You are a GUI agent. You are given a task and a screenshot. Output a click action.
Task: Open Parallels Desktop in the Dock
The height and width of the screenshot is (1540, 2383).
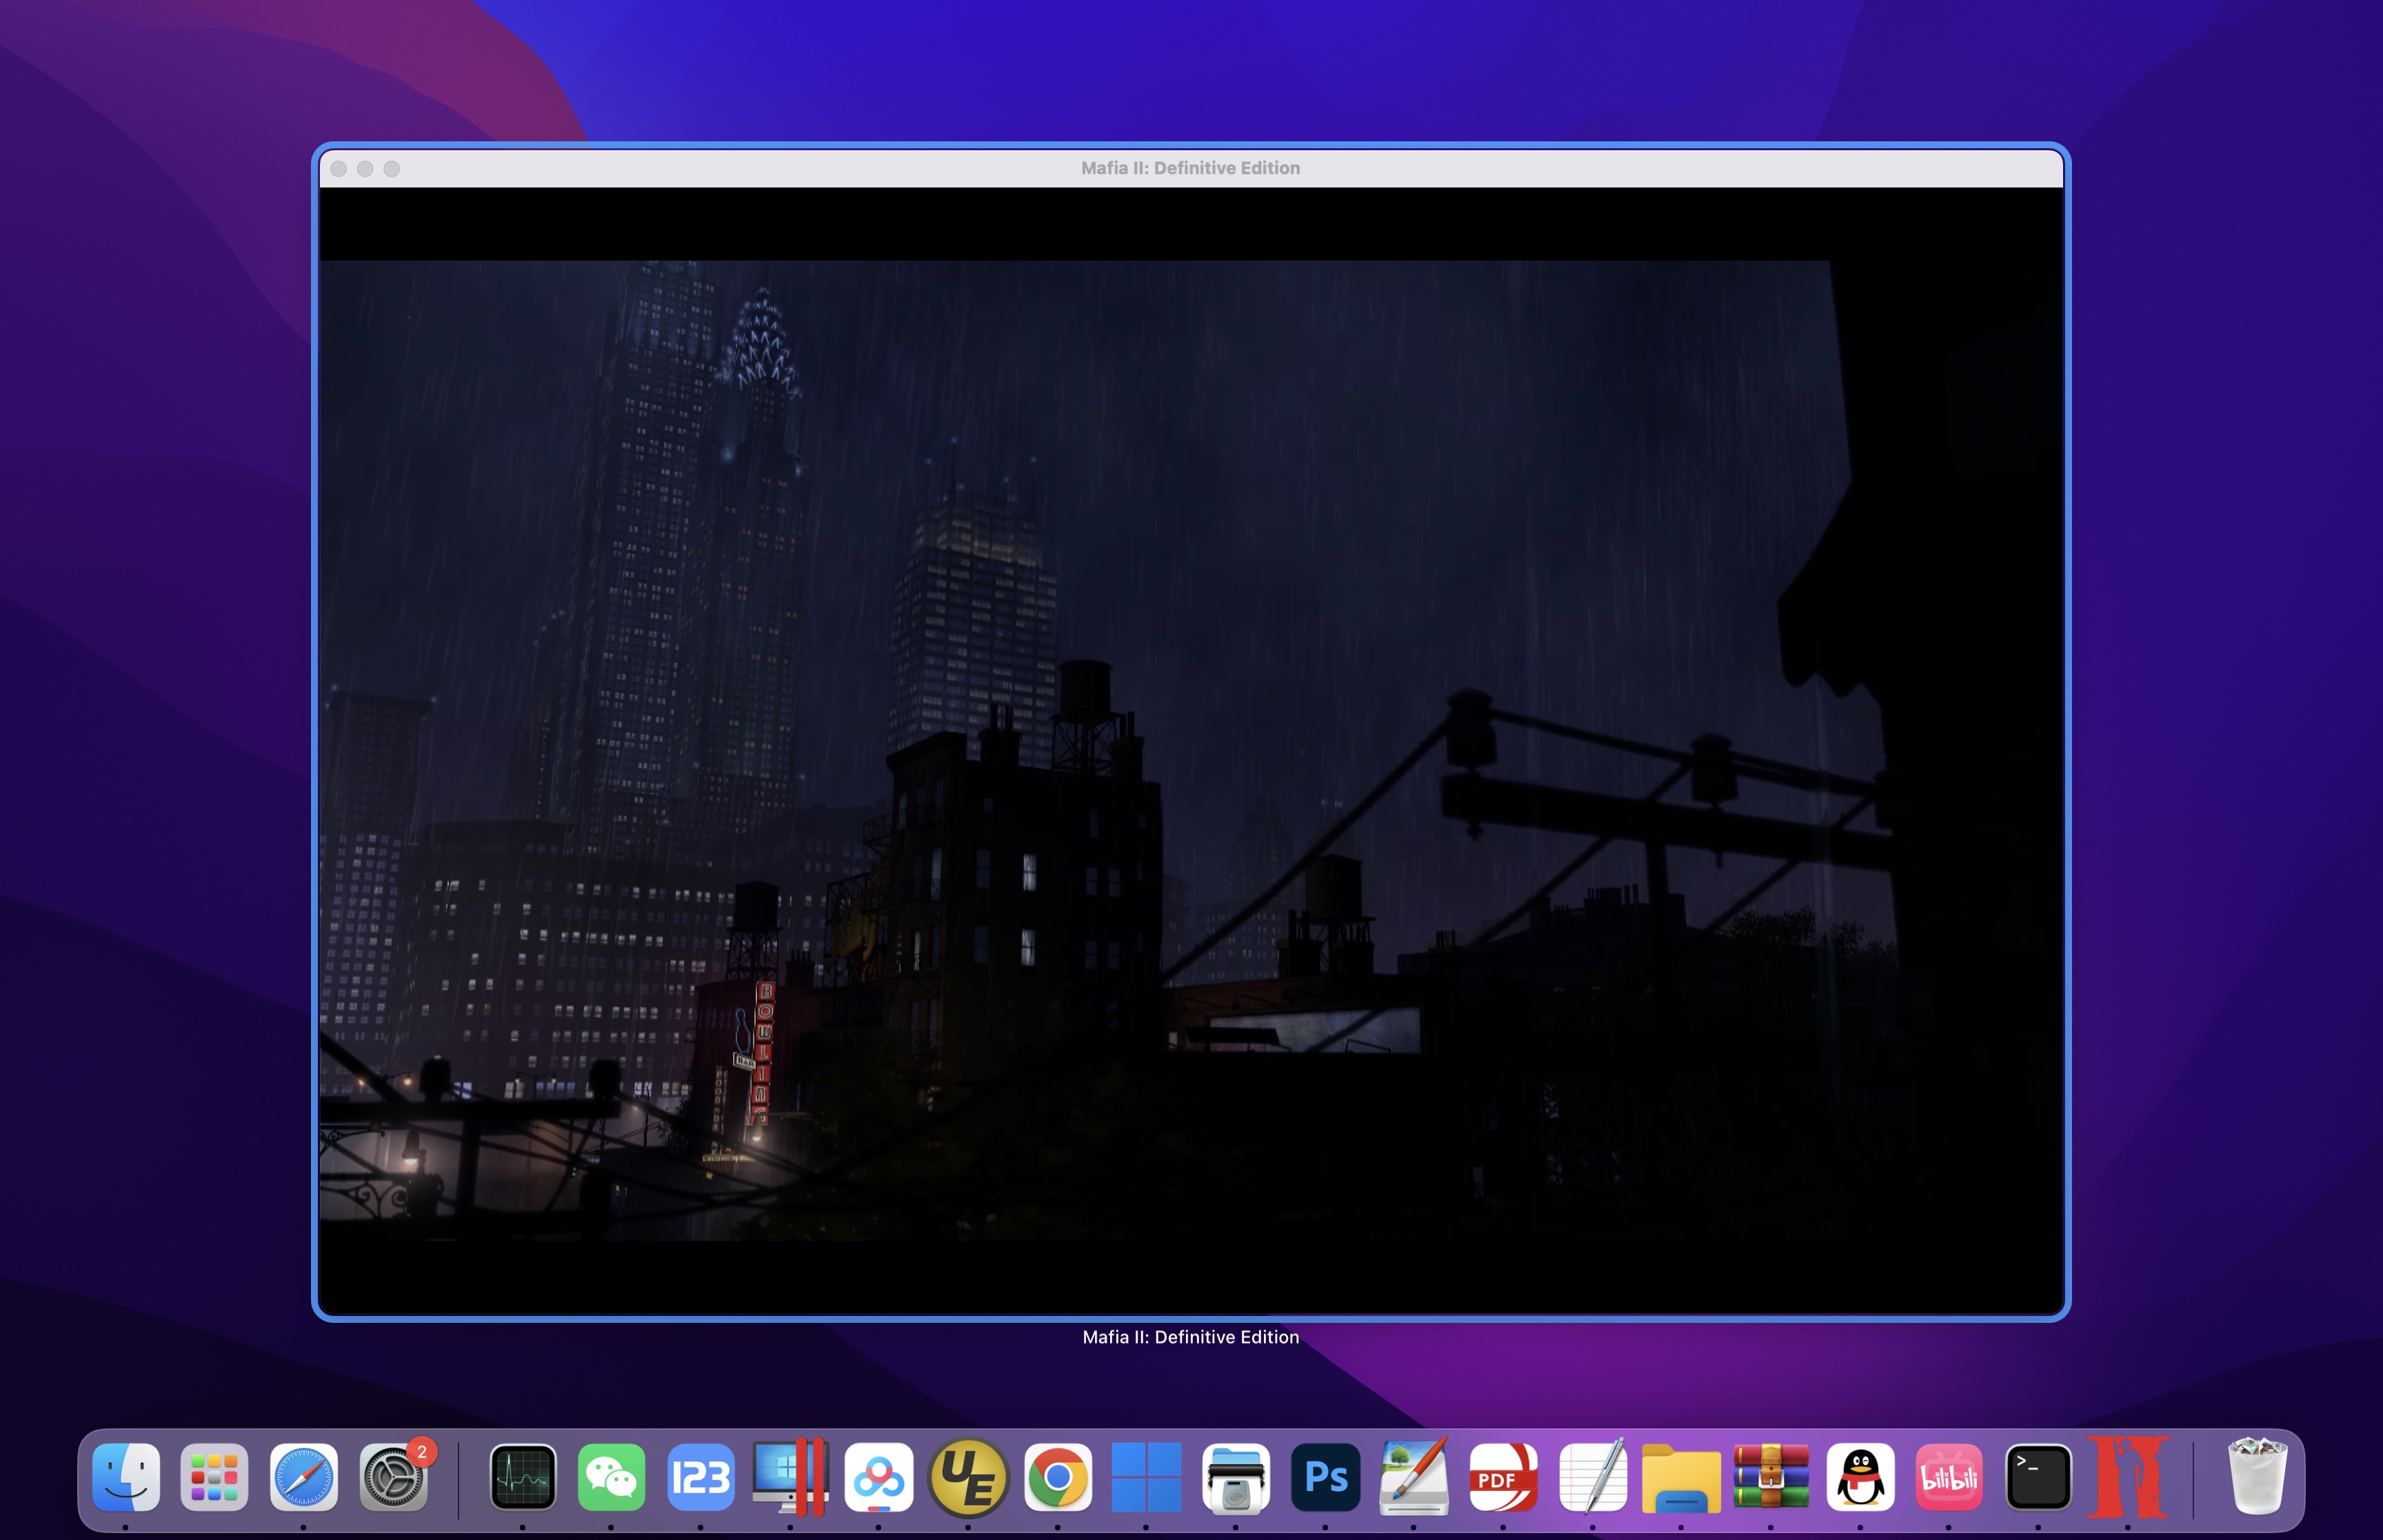(x=790, y=1477)
